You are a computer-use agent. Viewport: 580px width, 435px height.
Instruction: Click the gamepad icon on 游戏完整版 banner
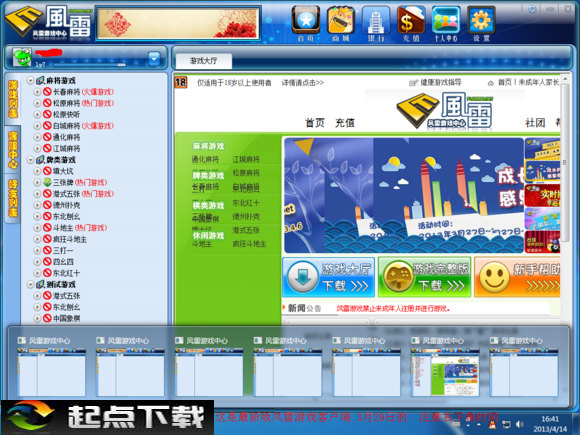pyautogui.click(x=398, y=277)
